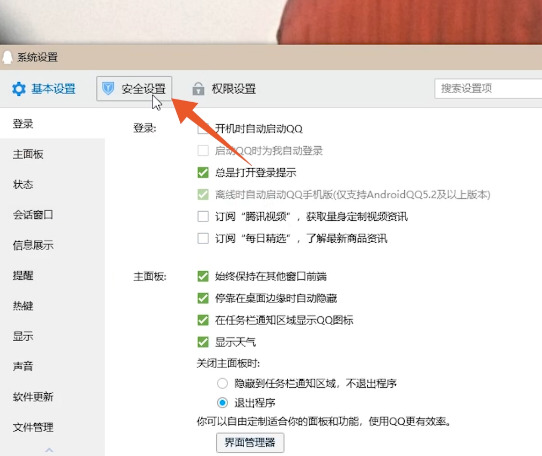Uncheck 始终保持在其他窗口前端
This screenshot has width=542, height=456.
(203, 276)
